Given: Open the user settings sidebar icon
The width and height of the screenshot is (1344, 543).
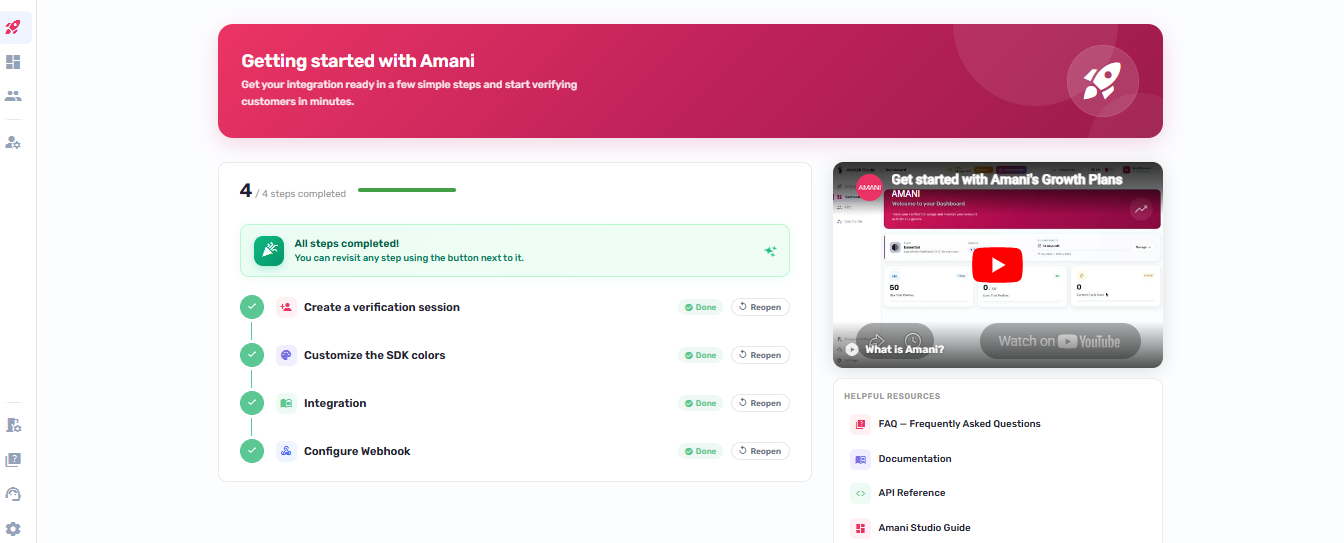Looking at the screenshot, I should pos(13,142).
